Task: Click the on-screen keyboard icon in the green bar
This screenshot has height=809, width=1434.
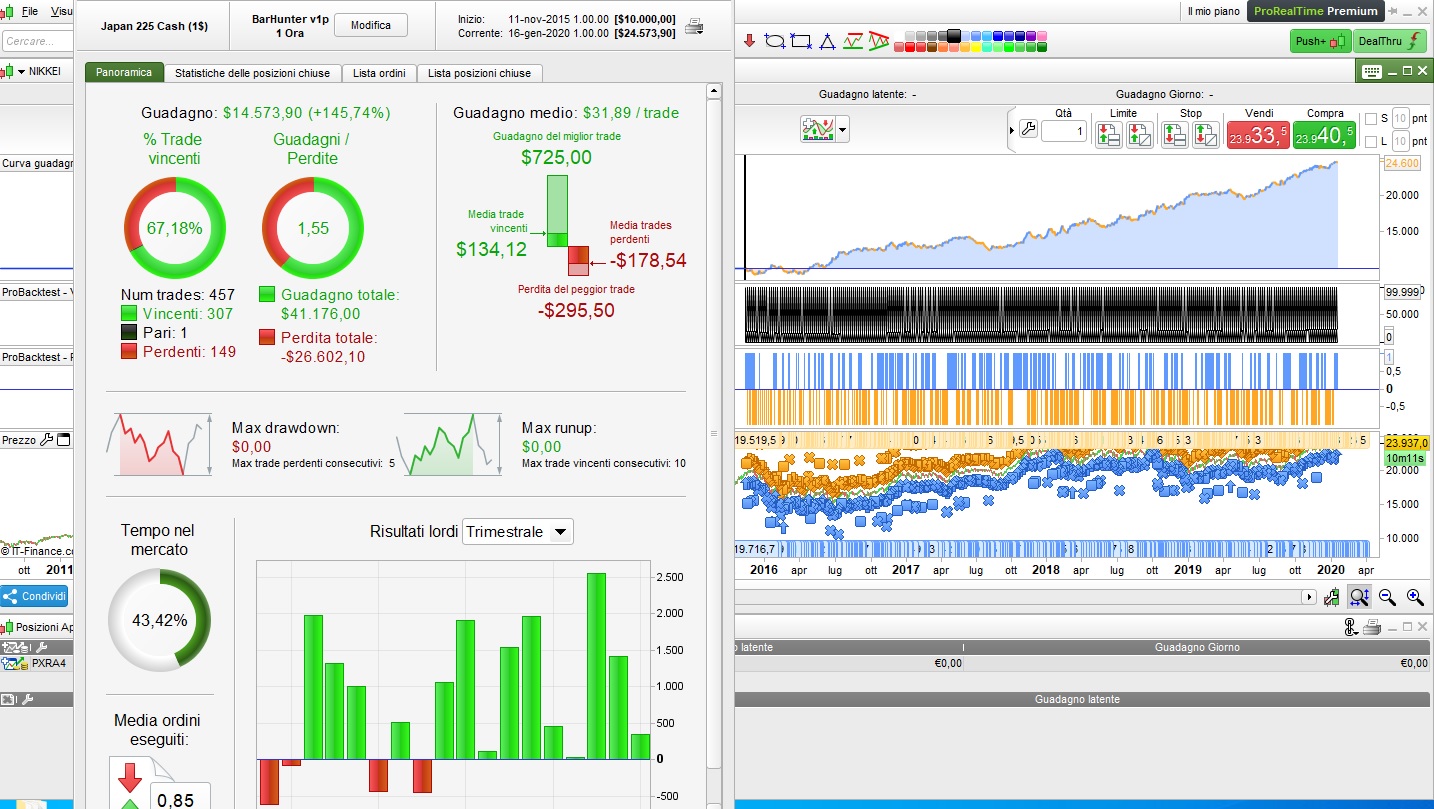Action: [x=1370, y=71]
